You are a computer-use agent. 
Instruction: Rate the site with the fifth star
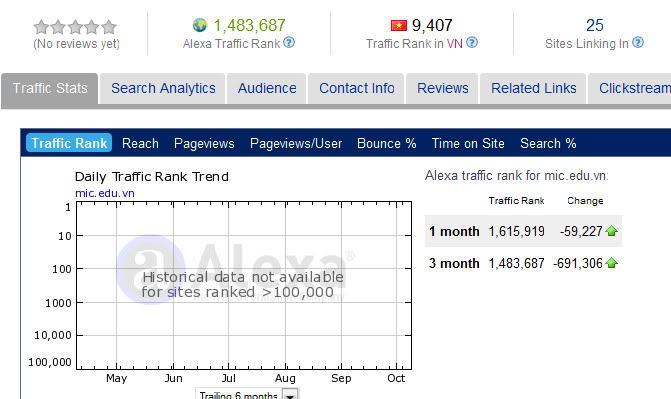(109, 27)
